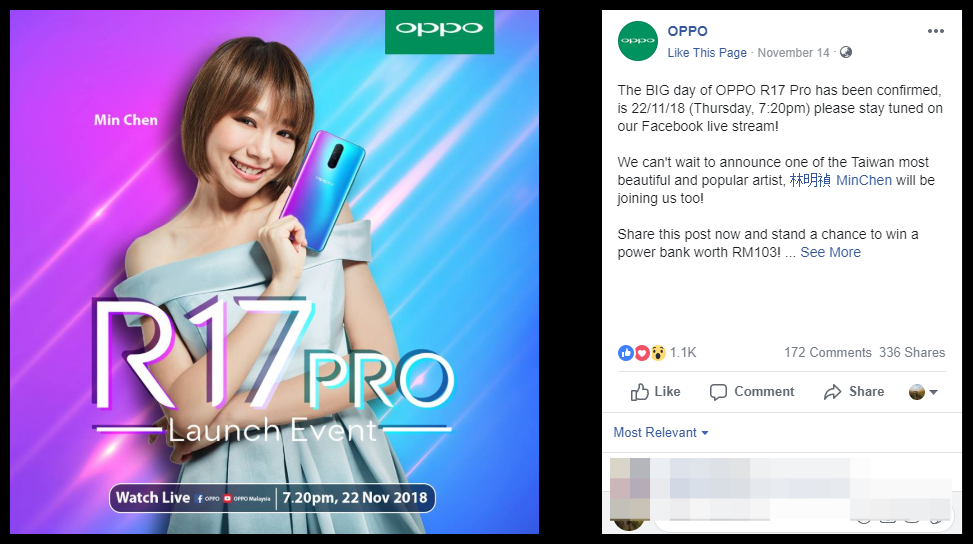Click the thumbs-up Like reaction icon

(x=626, y=353)
